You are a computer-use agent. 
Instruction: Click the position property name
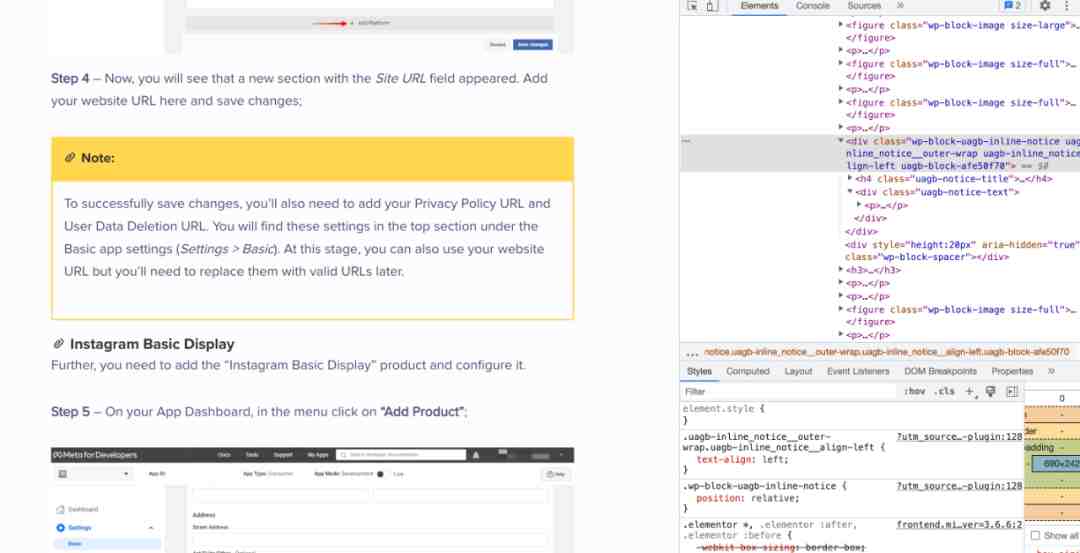pos(716,498)
